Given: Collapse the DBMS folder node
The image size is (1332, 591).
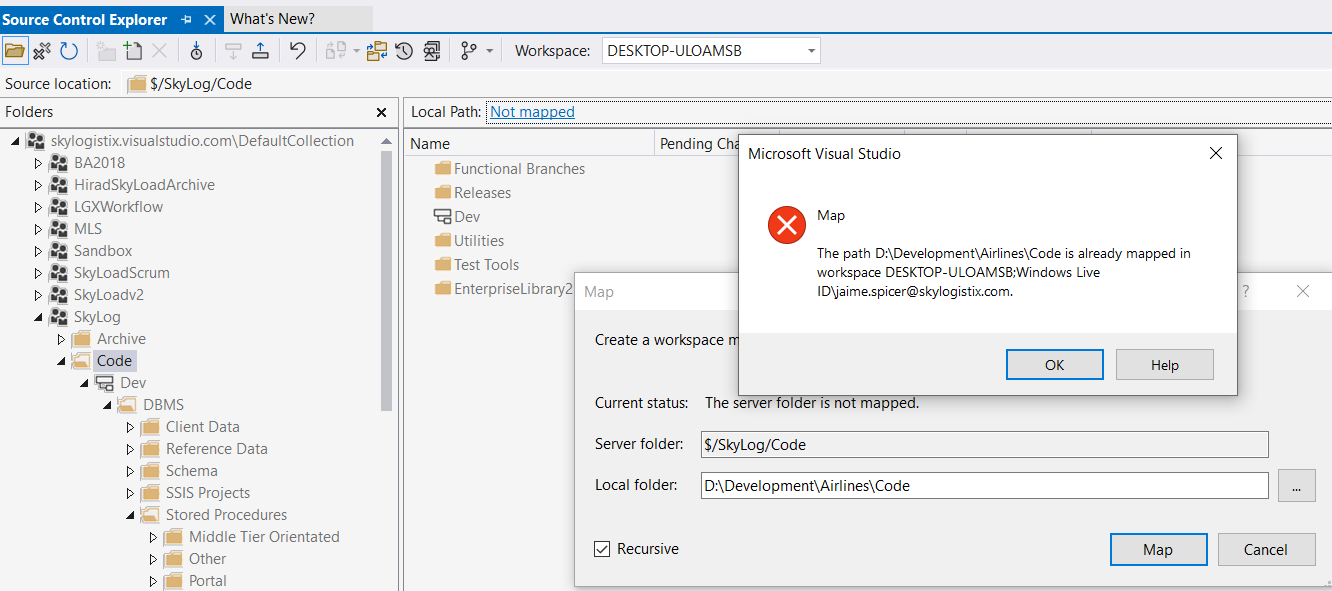Looking at the screenshot, I should (108, 405).
